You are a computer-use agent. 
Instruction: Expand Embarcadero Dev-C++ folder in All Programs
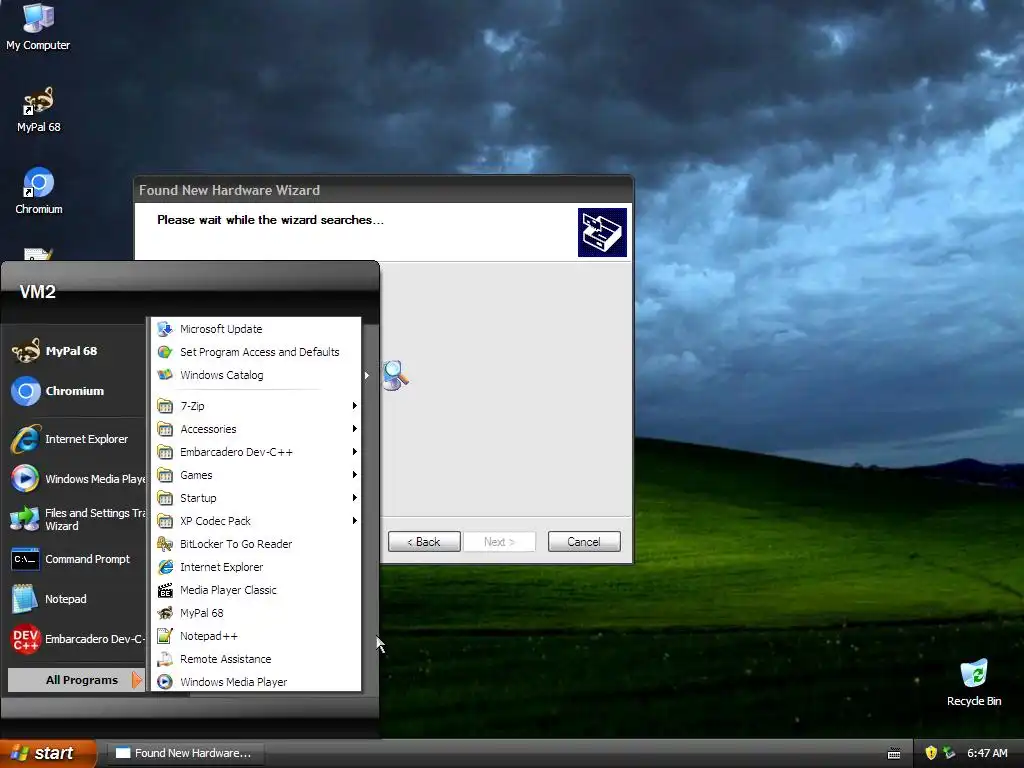pos(256,452)
